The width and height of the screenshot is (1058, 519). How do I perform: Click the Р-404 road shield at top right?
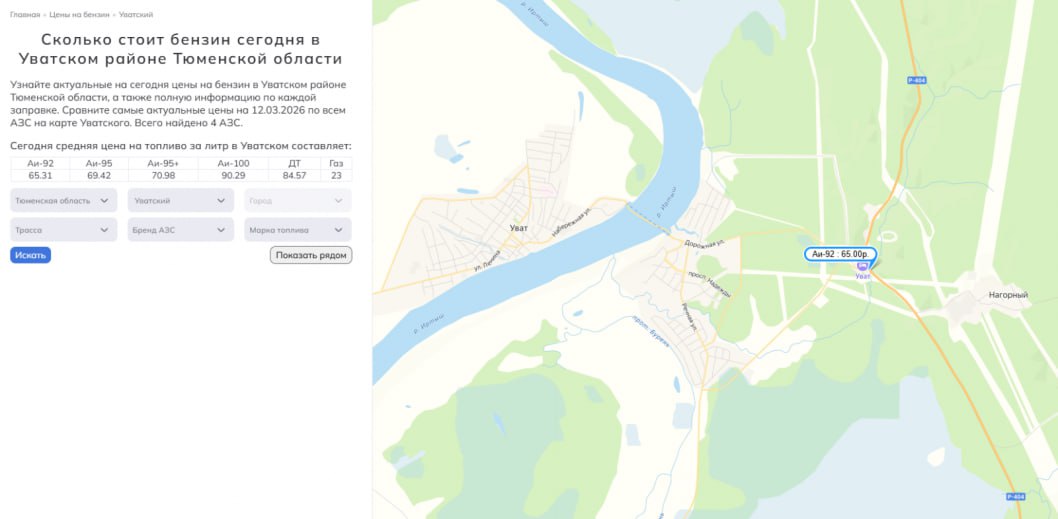pos(916,80)
